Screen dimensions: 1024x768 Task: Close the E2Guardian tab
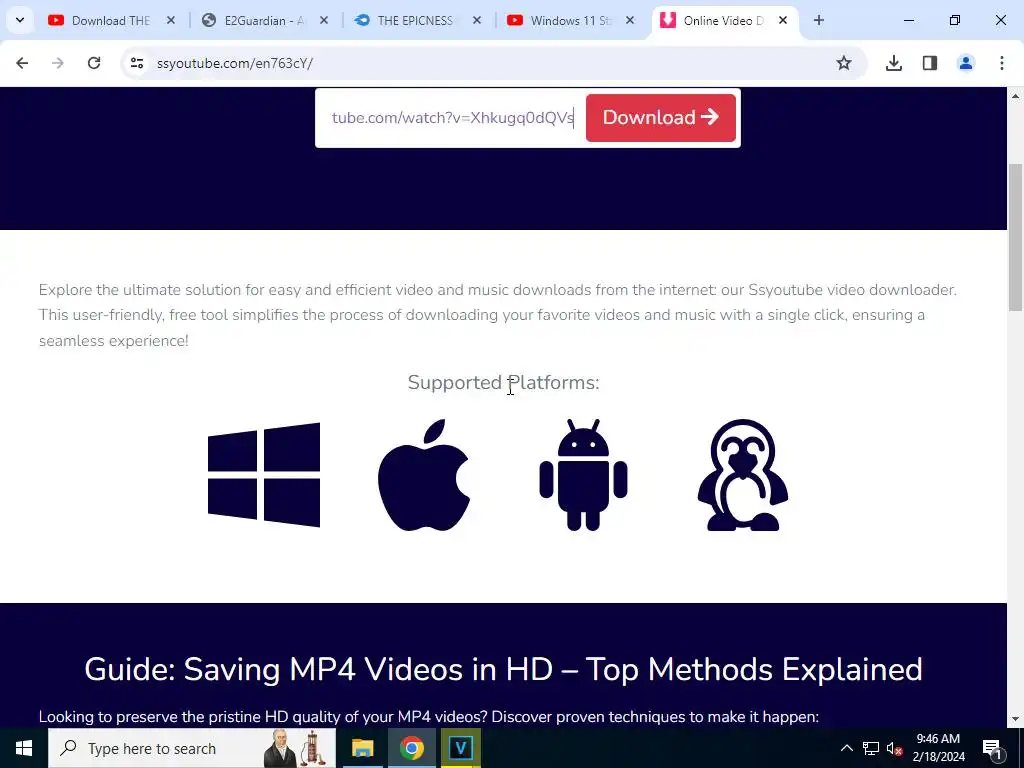pos(323,20)
